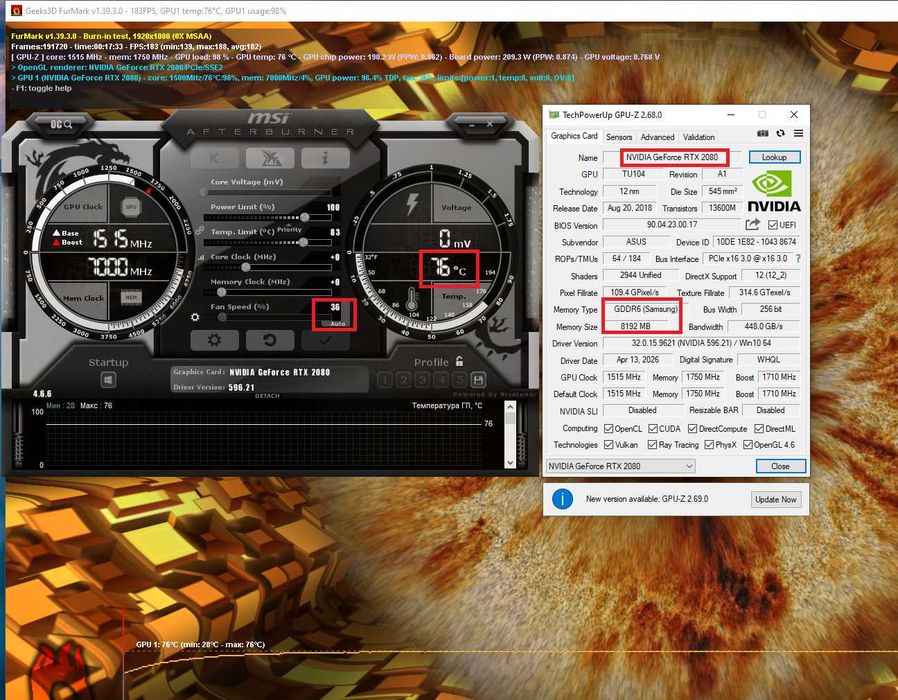Screen dimensions: 898x700
Task: Click the Device ID field in GPU-Z
Action: [x=756, y=242]
